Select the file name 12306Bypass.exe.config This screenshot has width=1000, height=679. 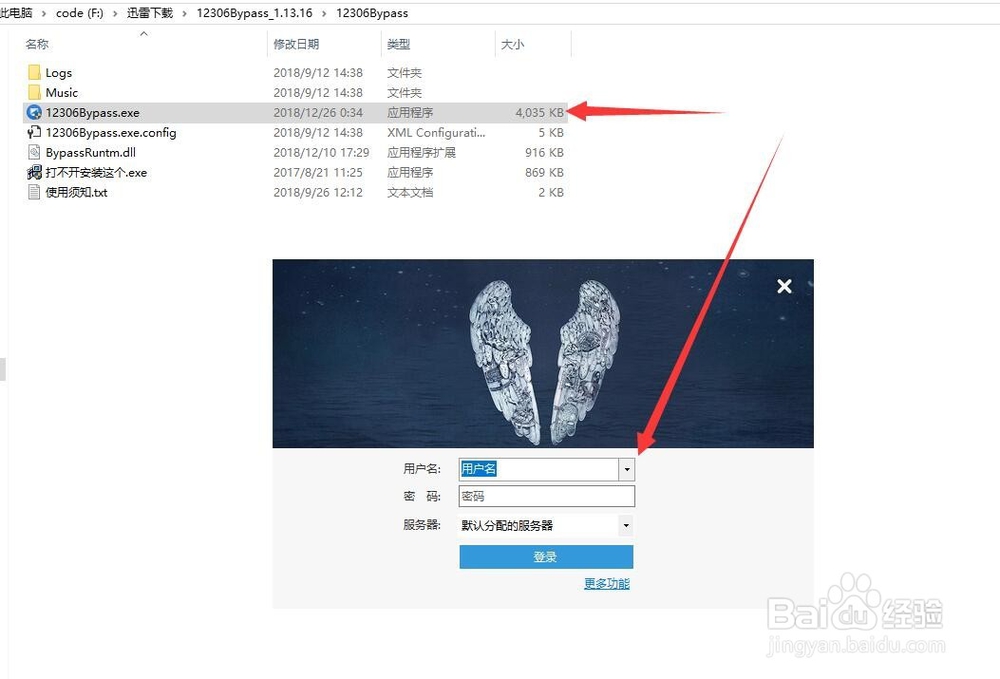[111, 133]
